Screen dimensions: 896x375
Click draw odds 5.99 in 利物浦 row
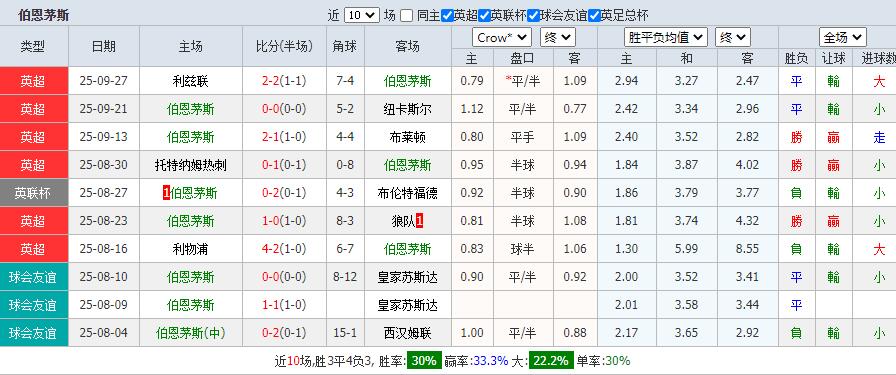686,249
